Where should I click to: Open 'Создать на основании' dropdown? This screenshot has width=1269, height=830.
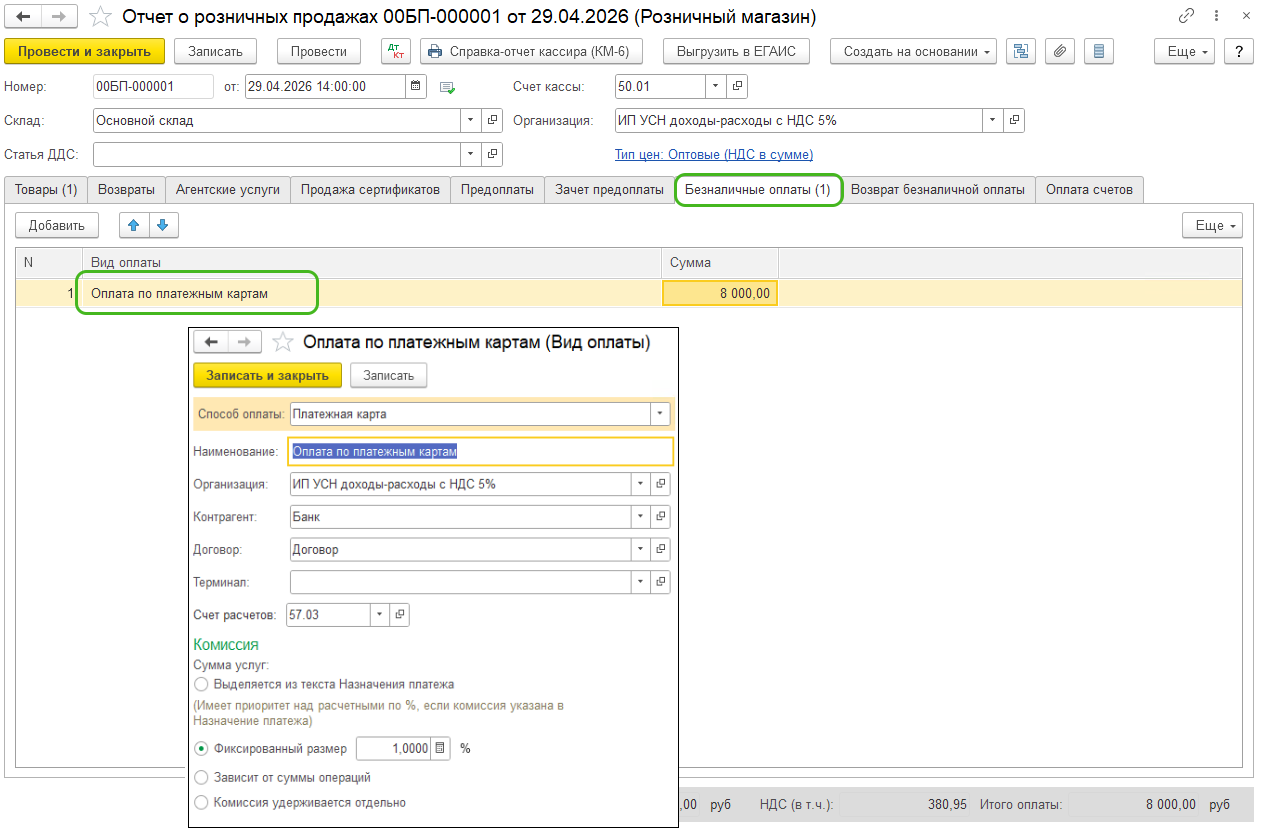pos(913,51)
